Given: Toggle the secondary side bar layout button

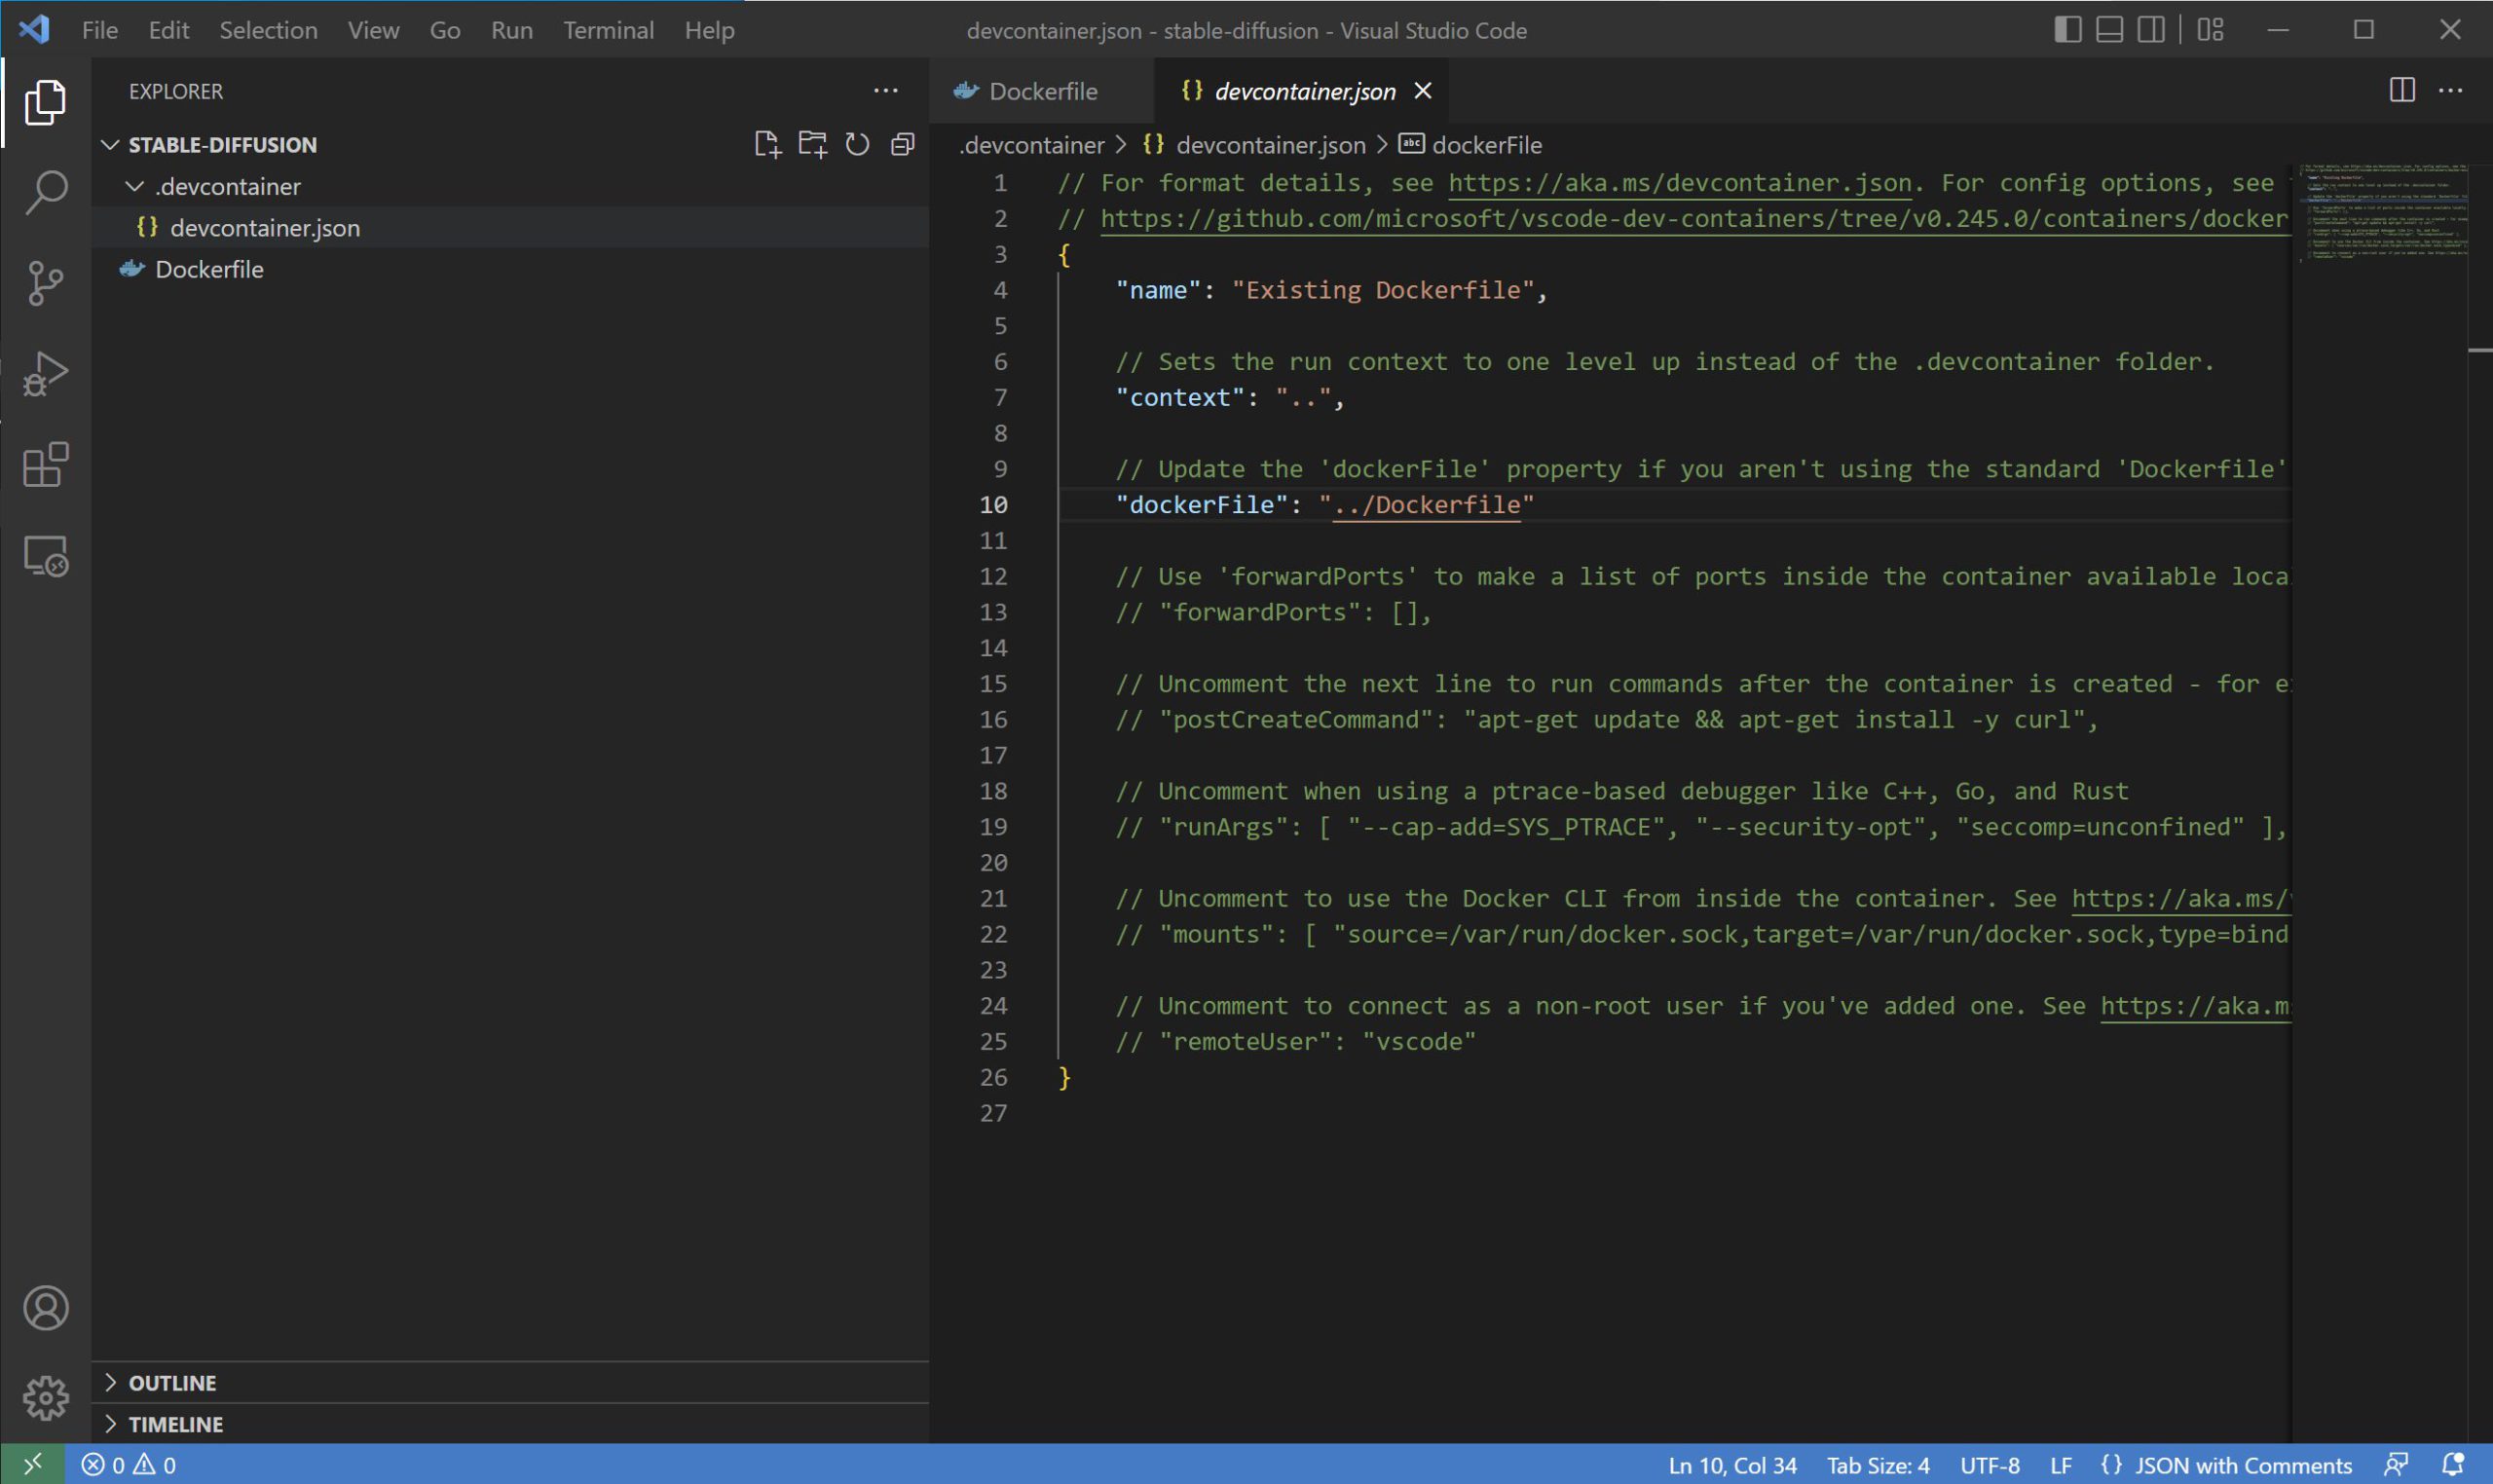Looking at the screenshot, I should (2151, 30).
